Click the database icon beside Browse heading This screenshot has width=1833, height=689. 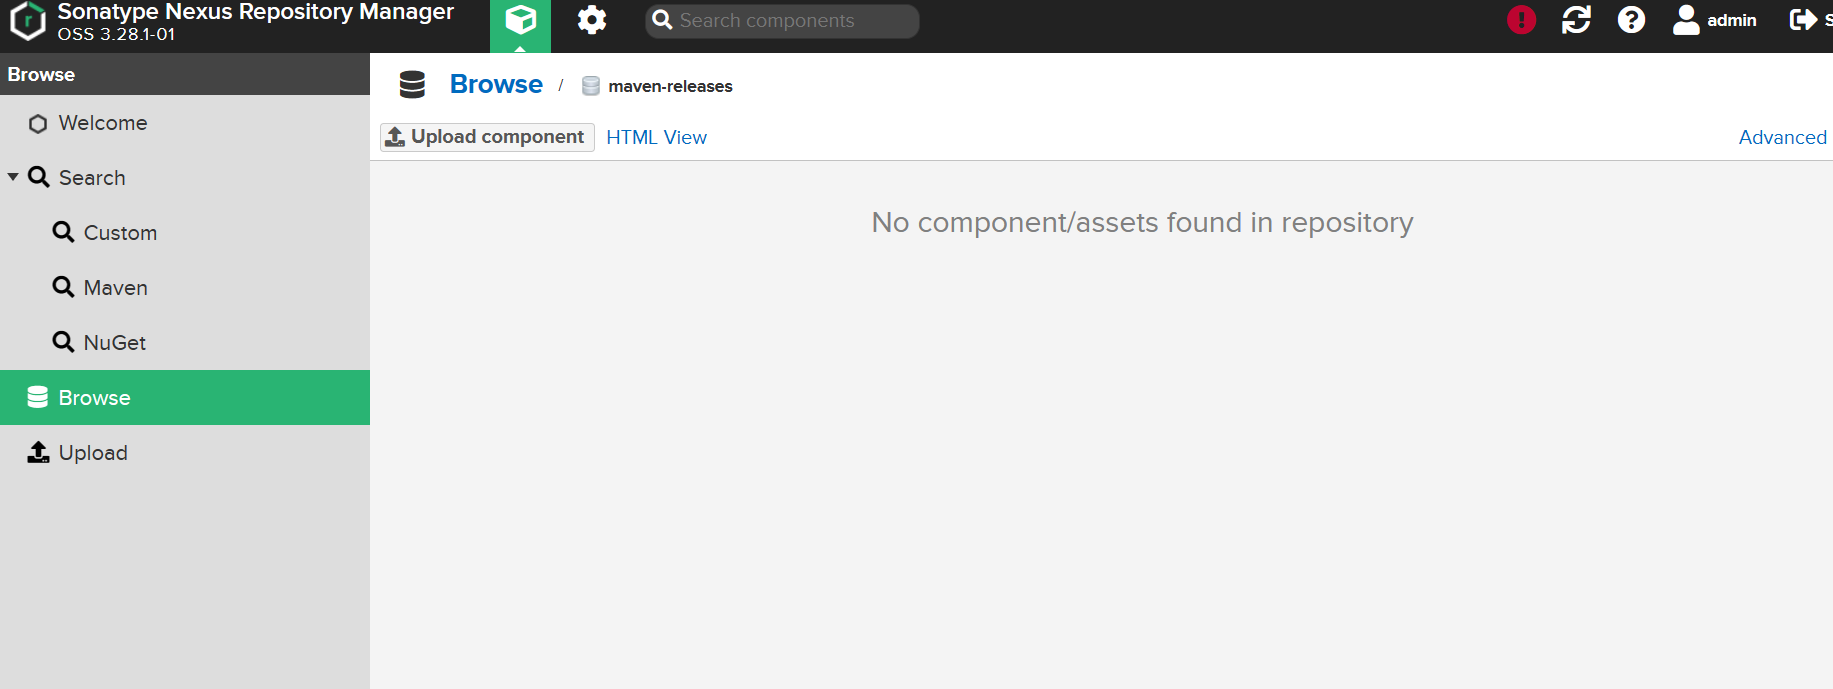tap(412, 85)
